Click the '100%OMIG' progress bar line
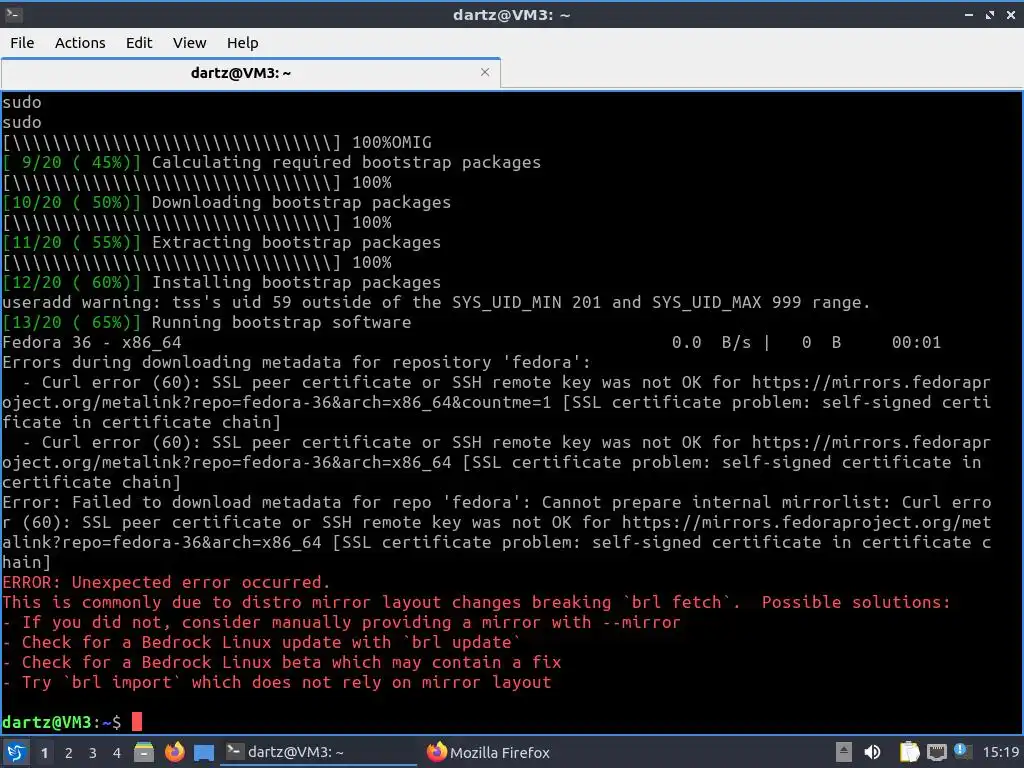This screenshot has height=768, width=1024. tap(217, 142)
